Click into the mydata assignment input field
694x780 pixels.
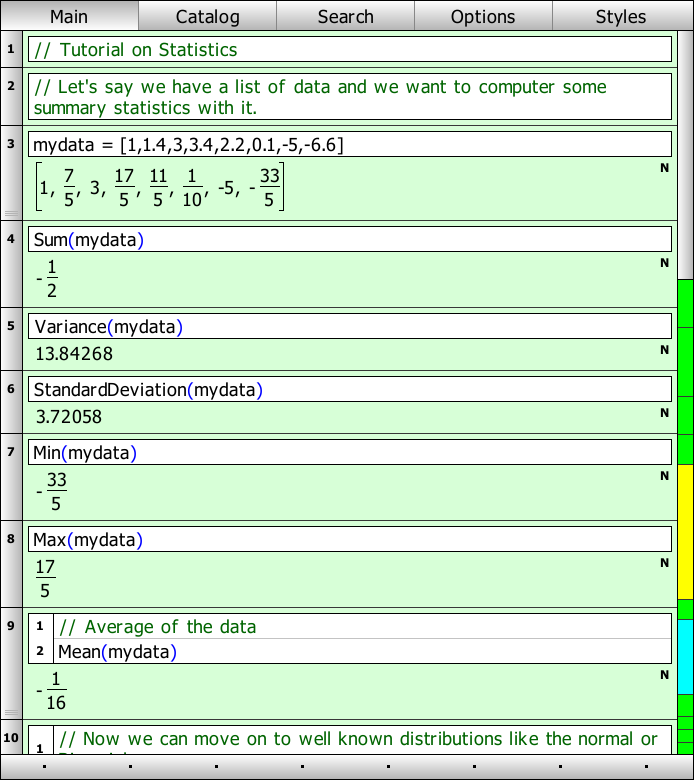[x=350, y=145]
